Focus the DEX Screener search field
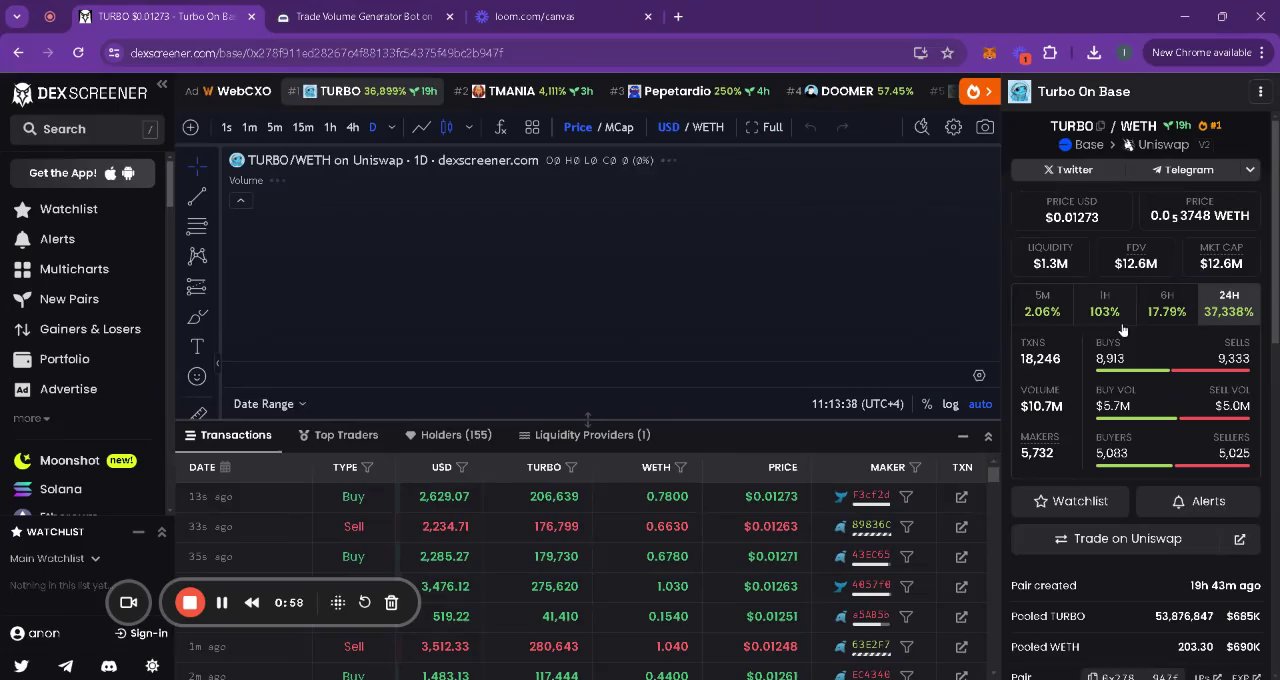Viewport: 1280px width, 680px height. pyautogui.click(x=85, y=129)
